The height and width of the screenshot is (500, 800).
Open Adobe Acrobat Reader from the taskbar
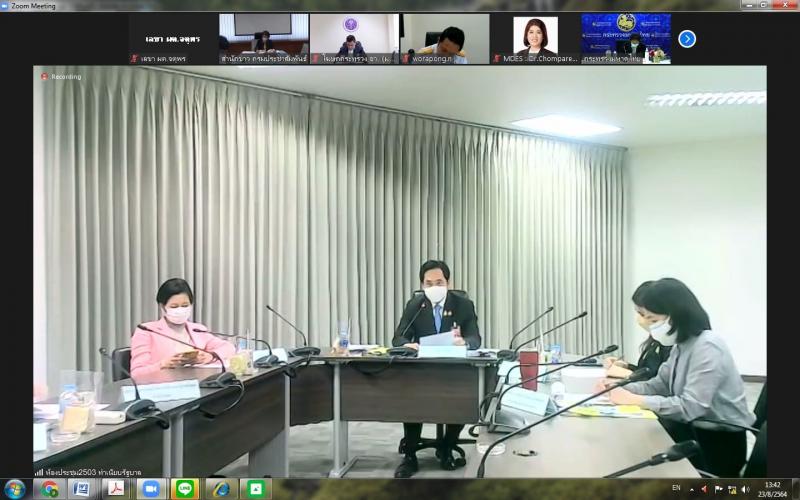point(116,489)
